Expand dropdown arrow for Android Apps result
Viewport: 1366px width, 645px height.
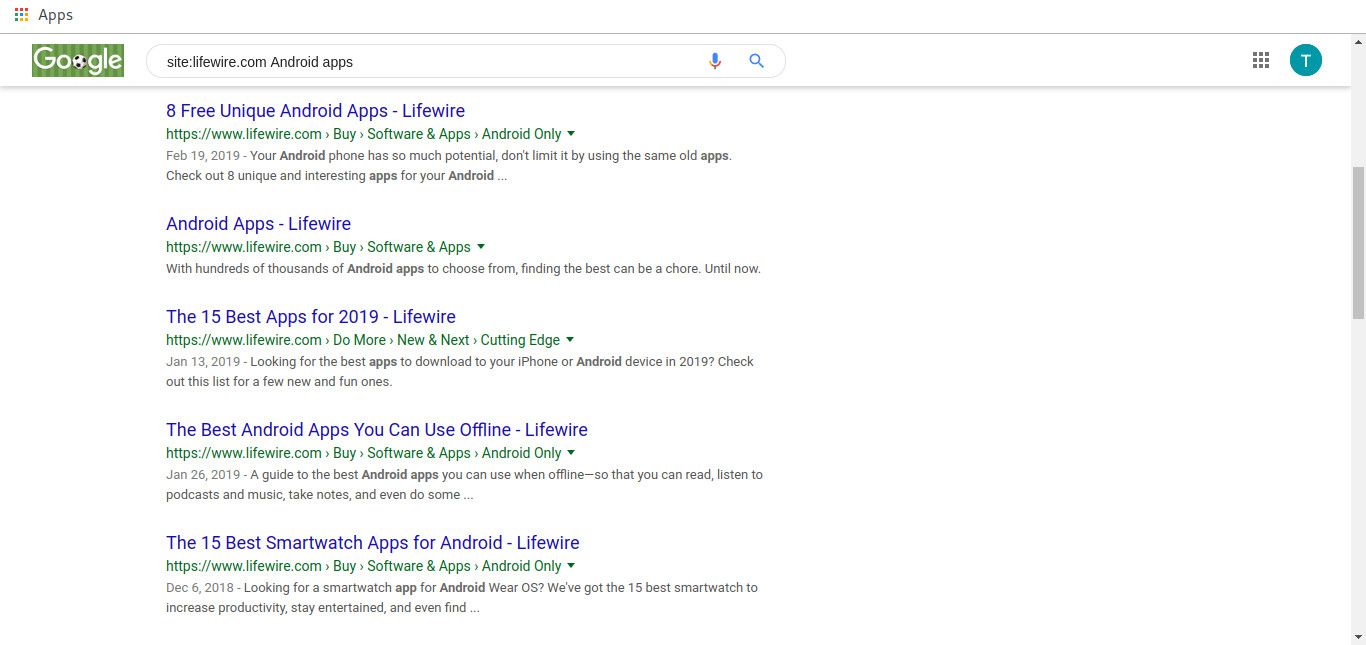tap(481, 247)
